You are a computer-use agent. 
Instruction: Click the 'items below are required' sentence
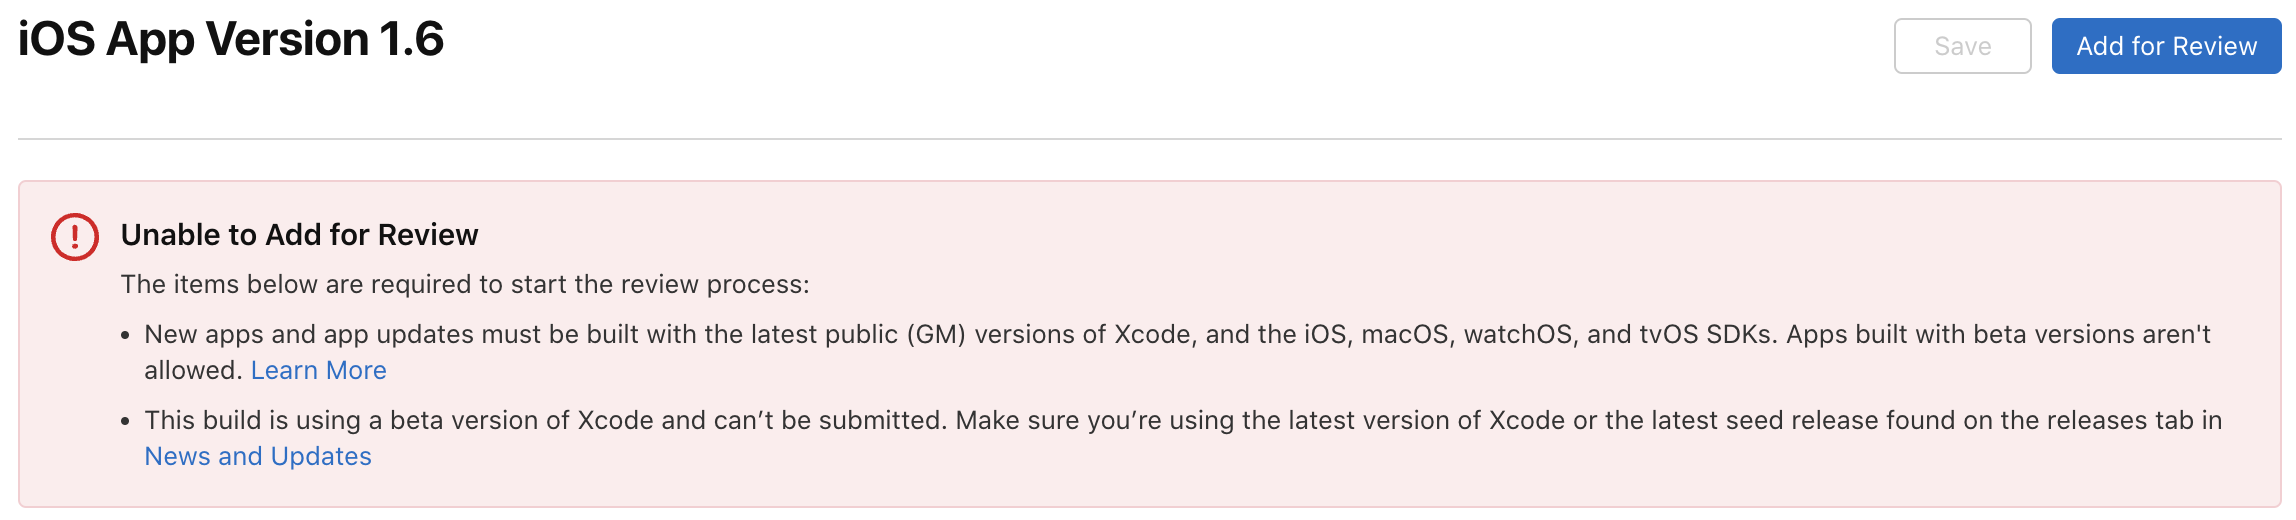click(465, 285)
